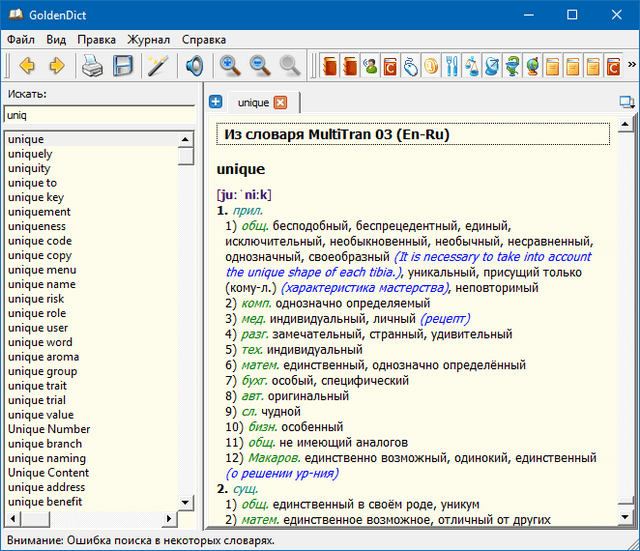Close the 'unique' tab
Image resolution: width=640 pixels, height=551 pixels.
[280, 103]
